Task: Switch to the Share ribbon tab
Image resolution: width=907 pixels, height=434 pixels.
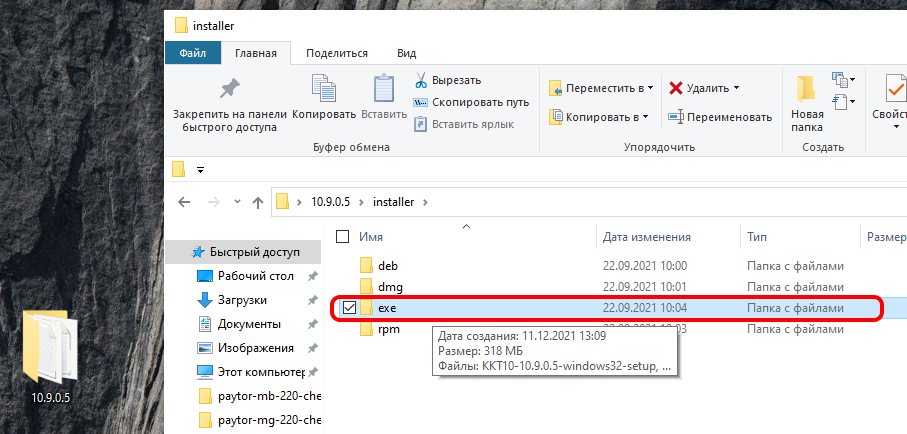Action: click(337, 54)
